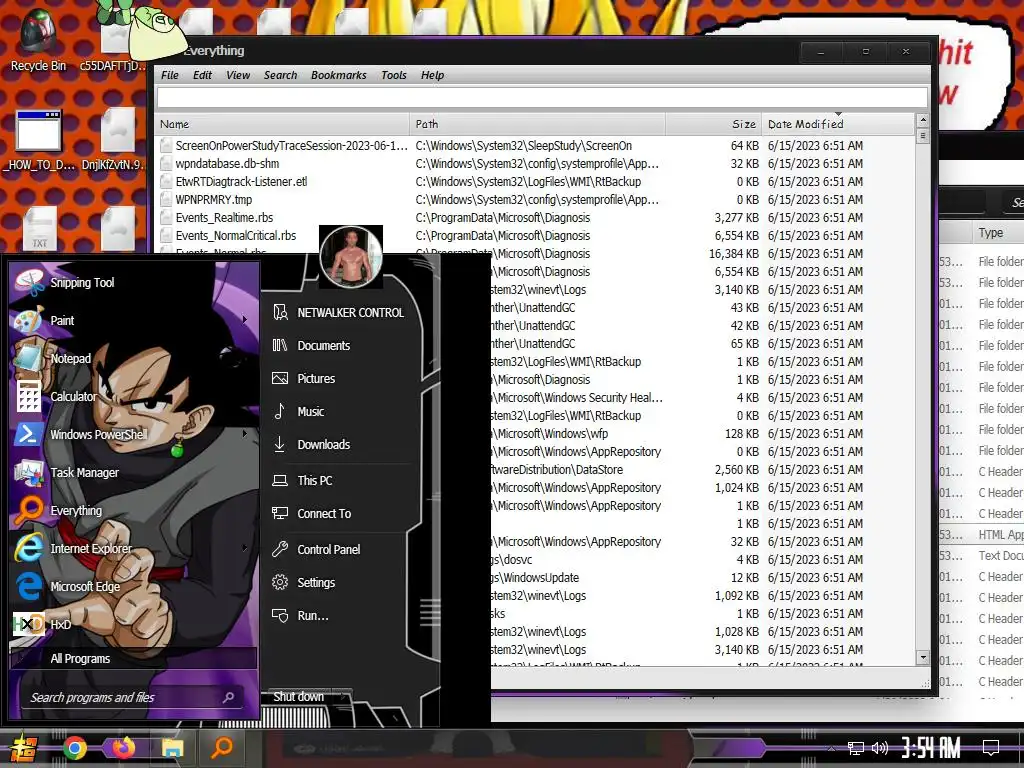The image size is (1024, 768).
Task: Expand Windows PowerShell submenu arrow
Action: (245, 433)
